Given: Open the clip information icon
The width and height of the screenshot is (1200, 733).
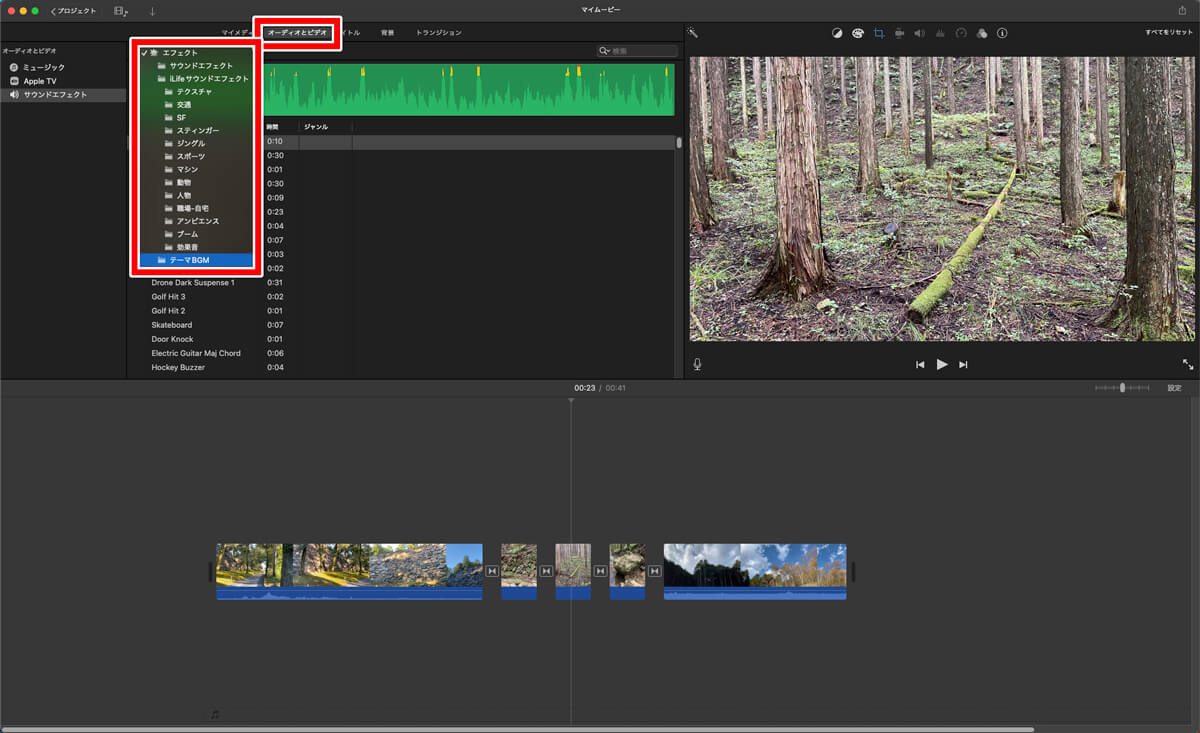Looking at the screenshot, I should pos(1002,33).
